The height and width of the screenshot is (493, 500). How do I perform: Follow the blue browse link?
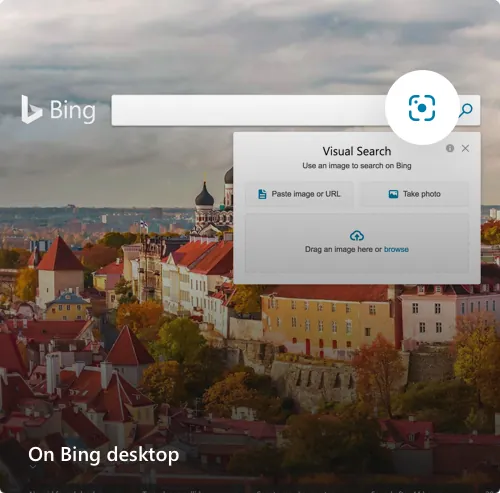396,249
